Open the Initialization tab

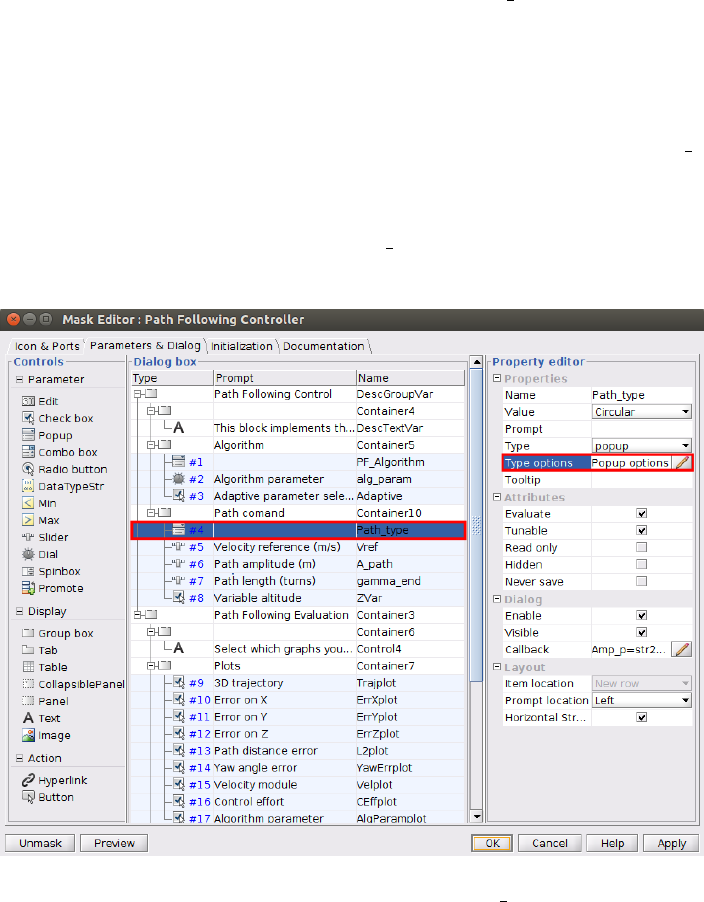pos(242,346)
